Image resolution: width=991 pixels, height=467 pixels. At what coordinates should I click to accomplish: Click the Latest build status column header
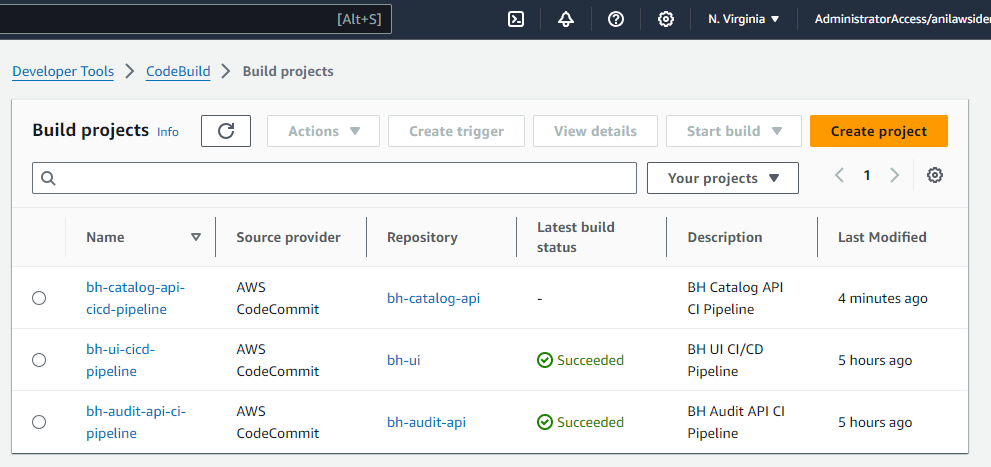(x=576, y=237)
